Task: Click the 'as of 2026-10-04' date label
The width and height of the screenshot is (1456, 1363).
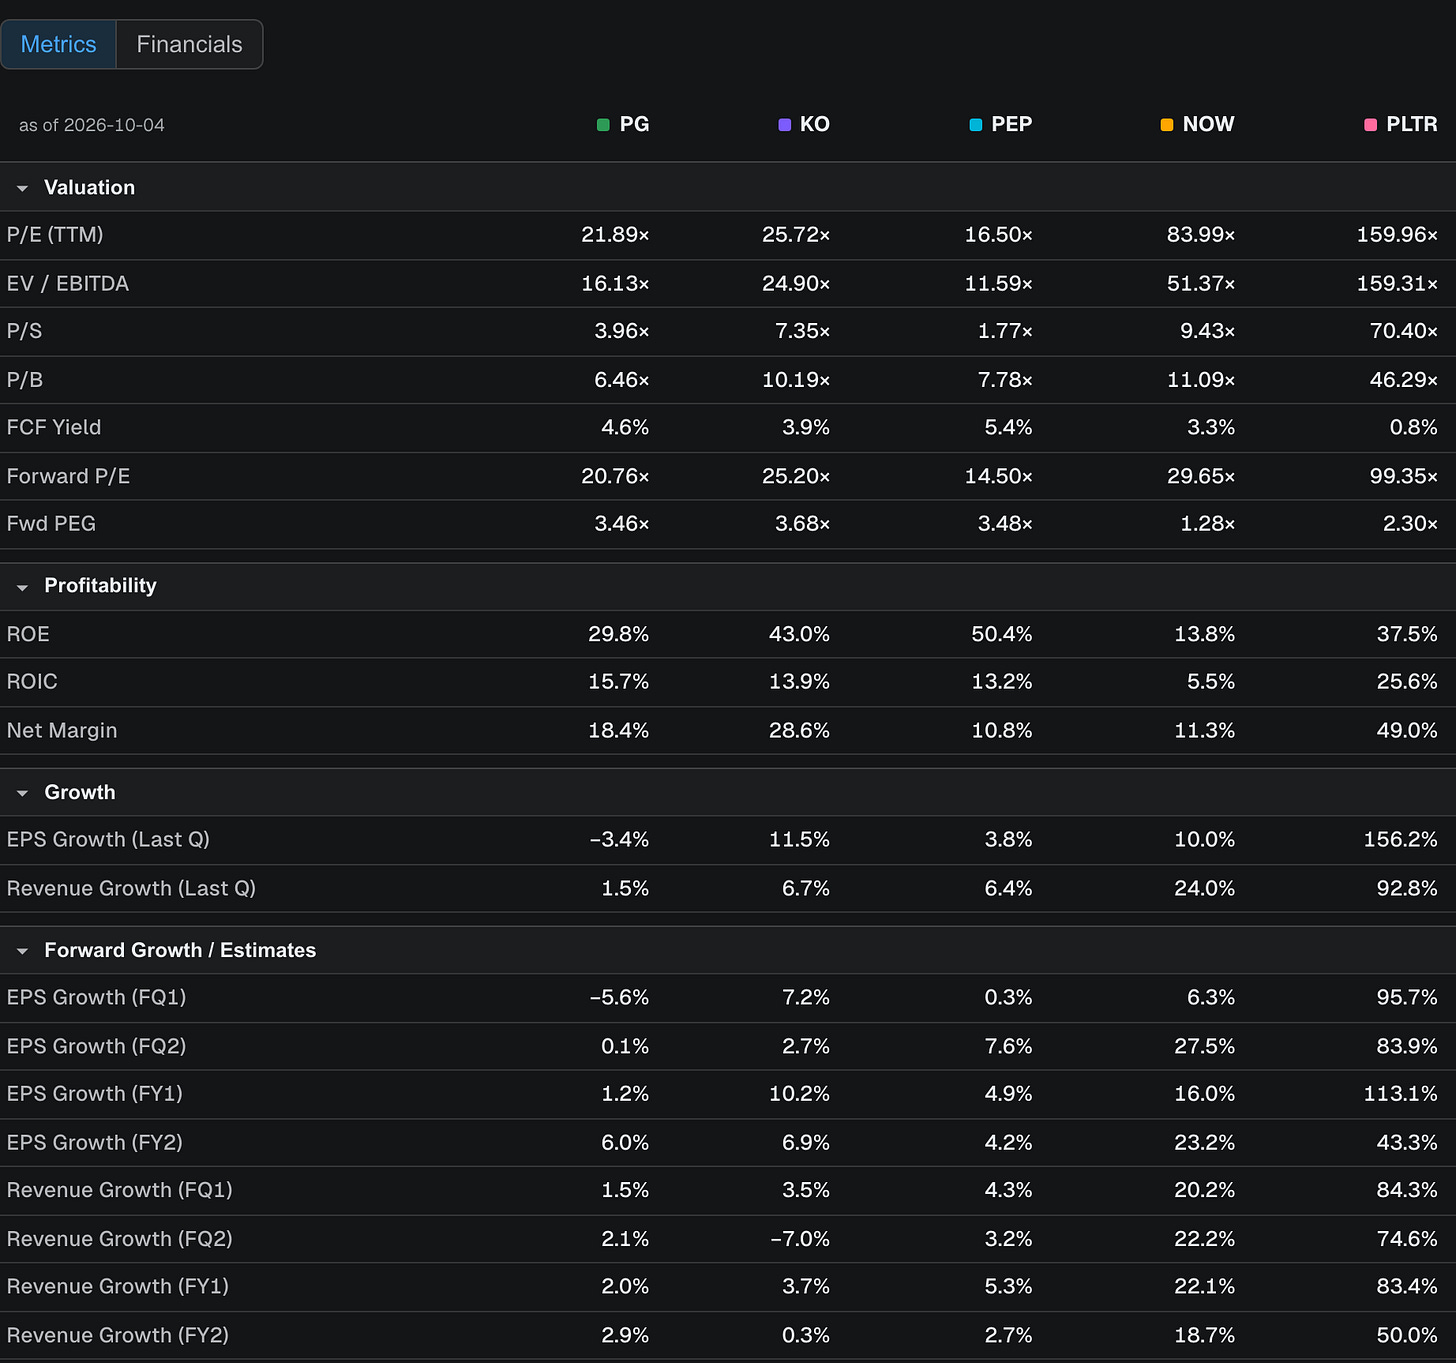Action: [x=92, y=125]
